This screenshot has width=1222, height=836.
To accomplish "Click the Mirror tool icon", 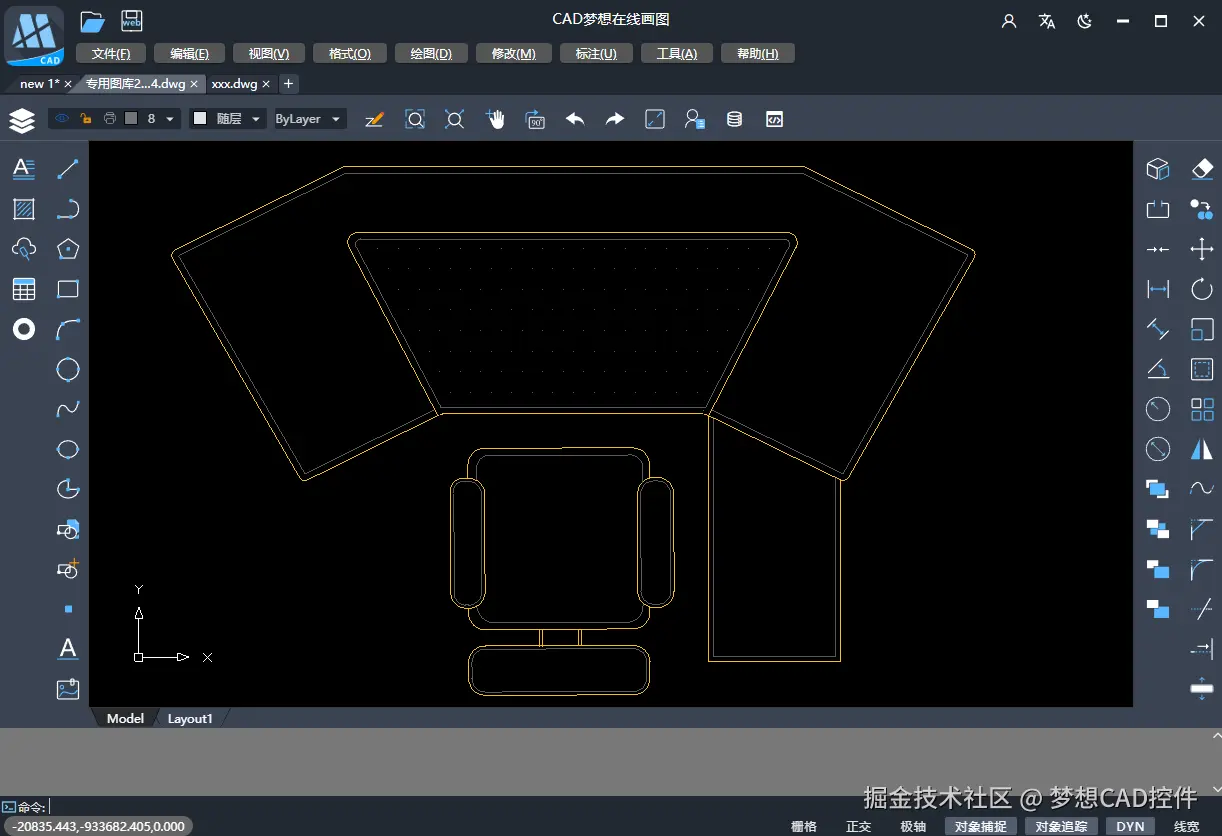I will pyautogui.click(x=1202, y=449).
